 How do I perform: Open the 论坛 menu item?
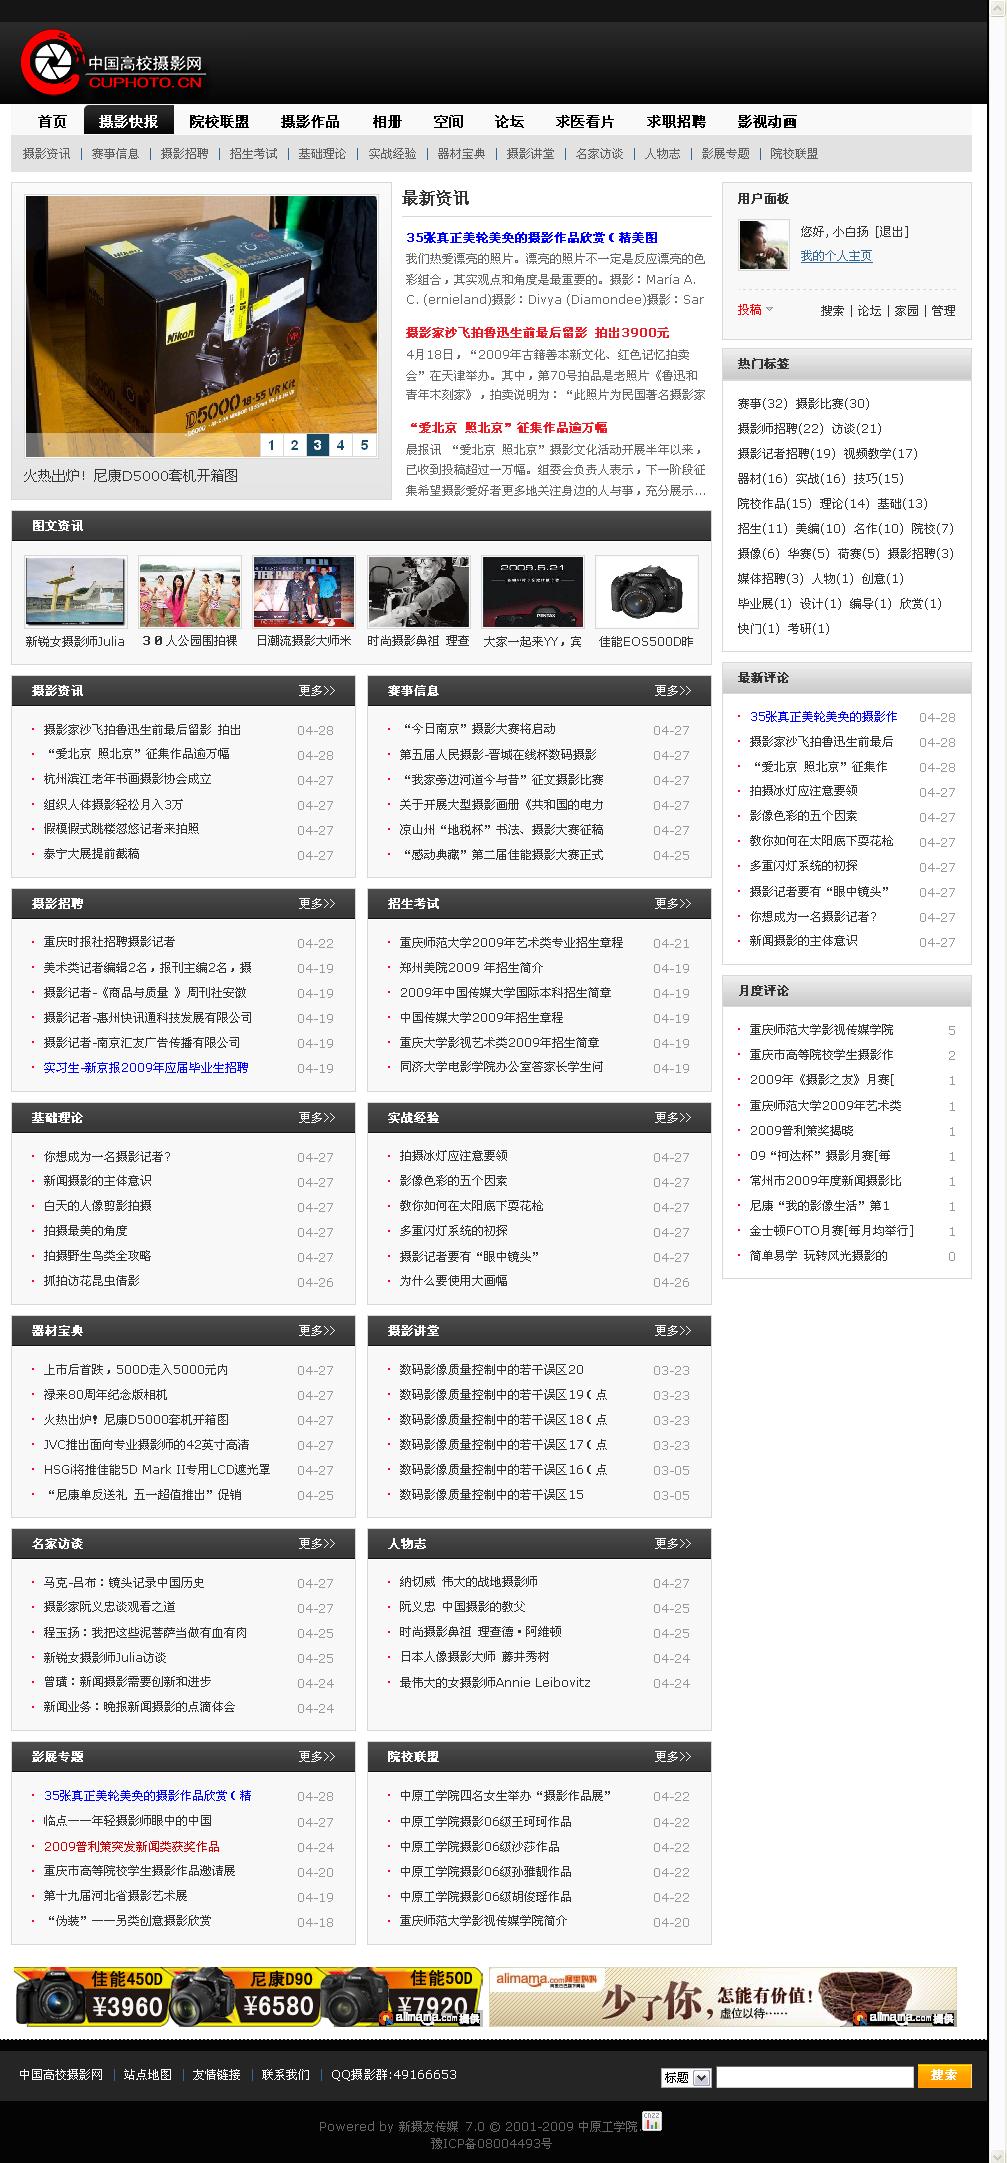pyautogui.click(x=509, y=121)
